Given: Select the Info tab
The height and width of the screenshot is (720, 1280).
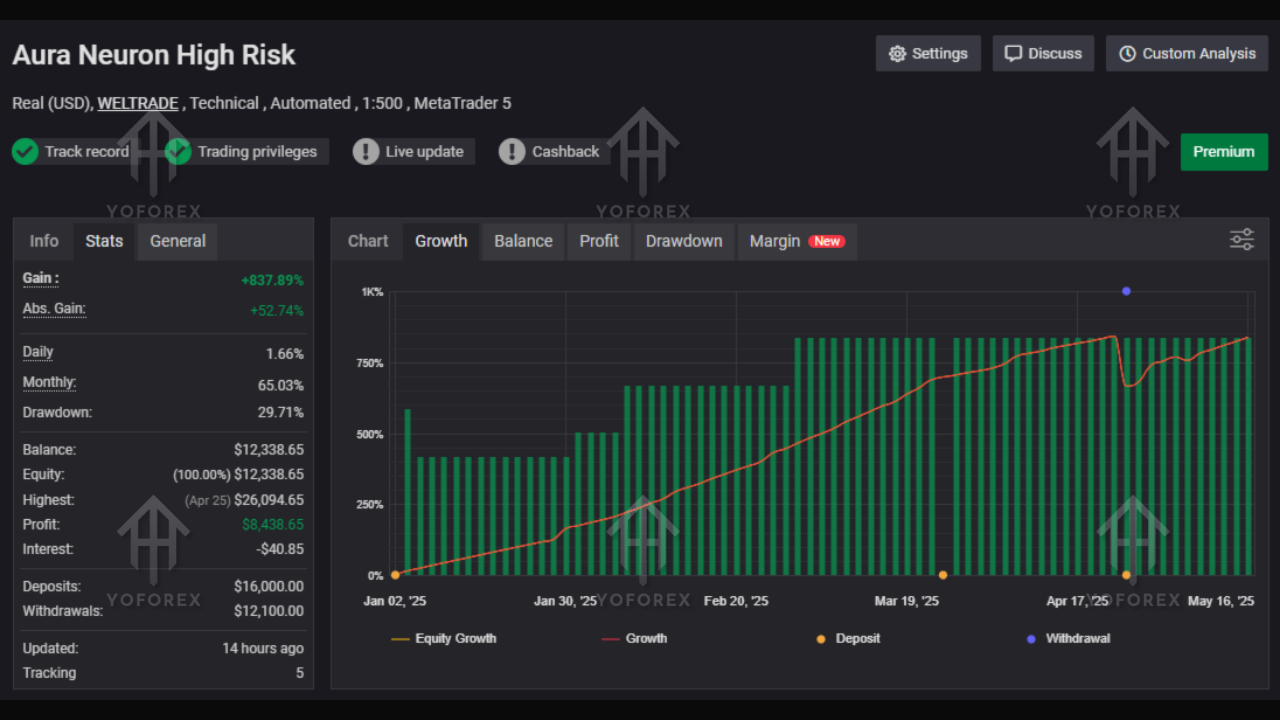Looking at the screenshot, I should [44, 241].
